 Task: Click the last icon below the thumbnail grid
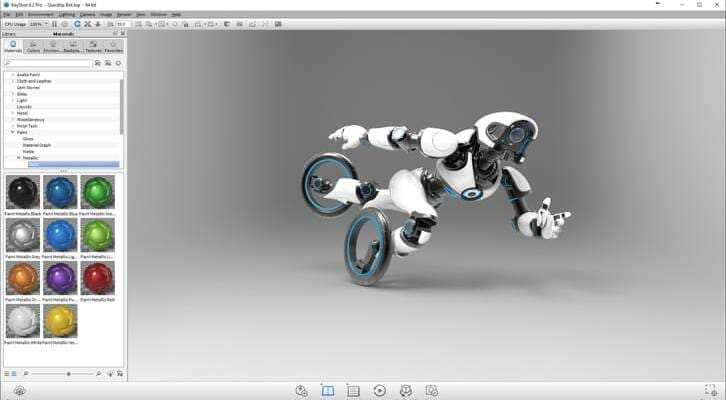pyautogui.click(x=120, y=374)
